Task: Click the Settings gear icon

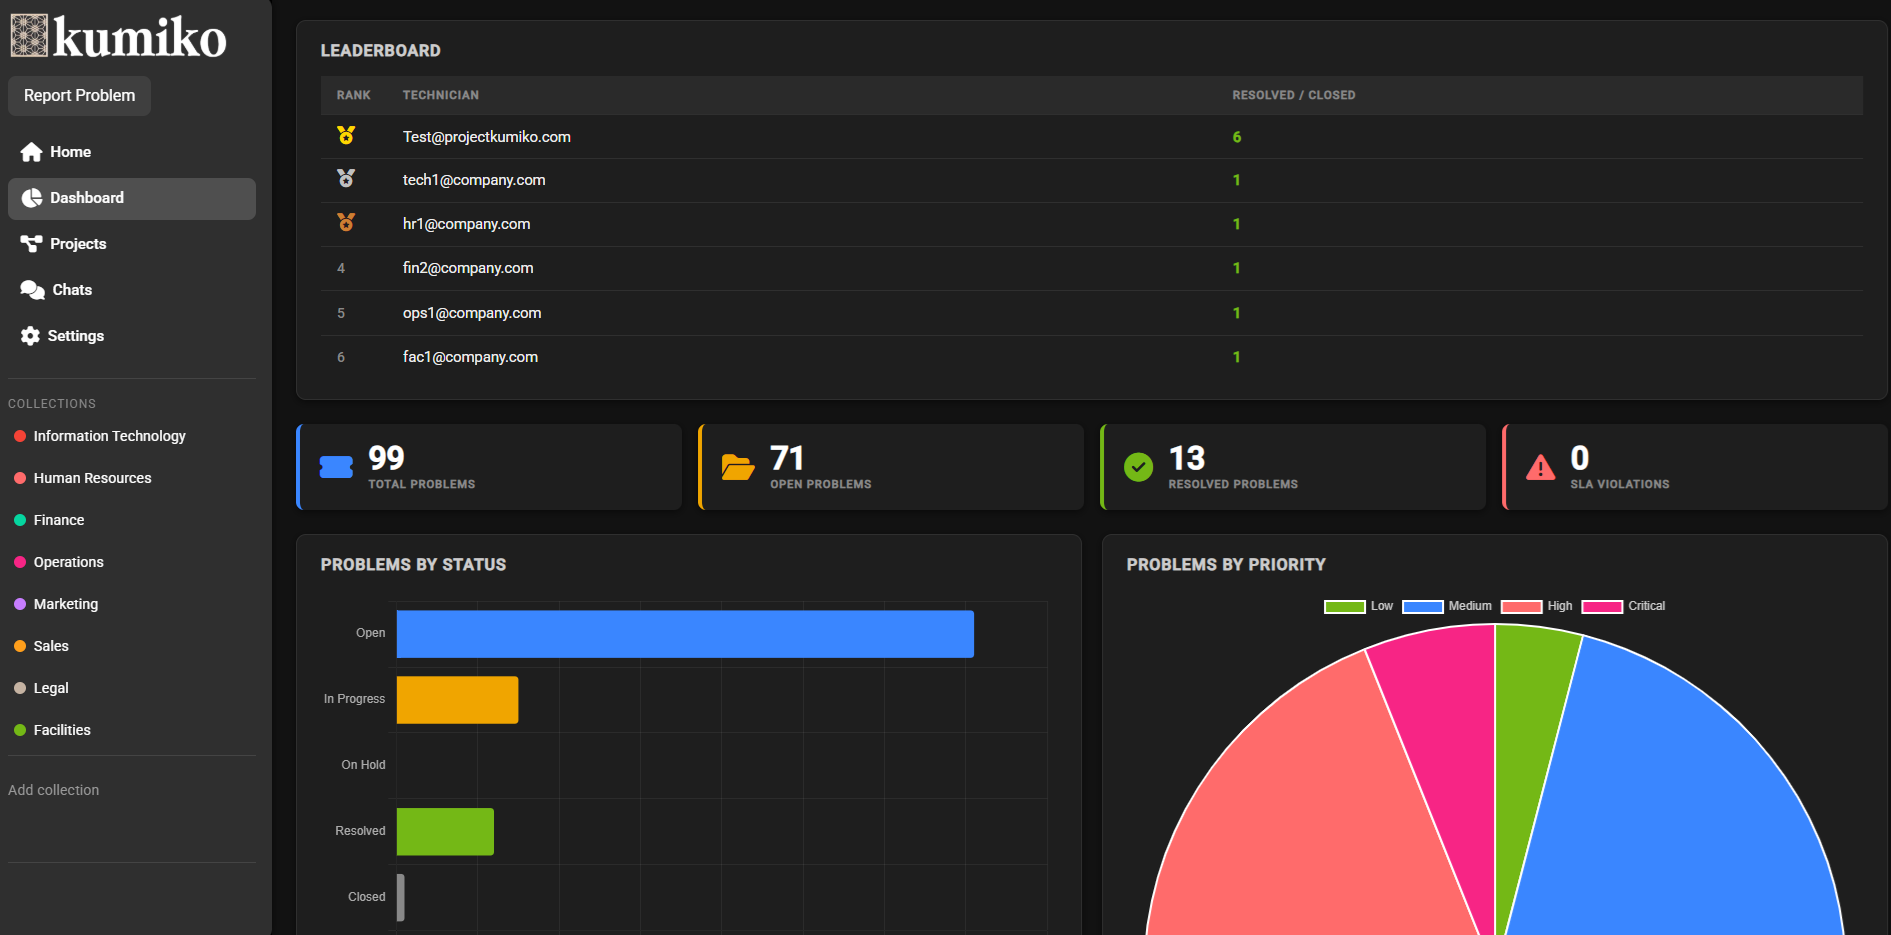Action: coord(31,336)
